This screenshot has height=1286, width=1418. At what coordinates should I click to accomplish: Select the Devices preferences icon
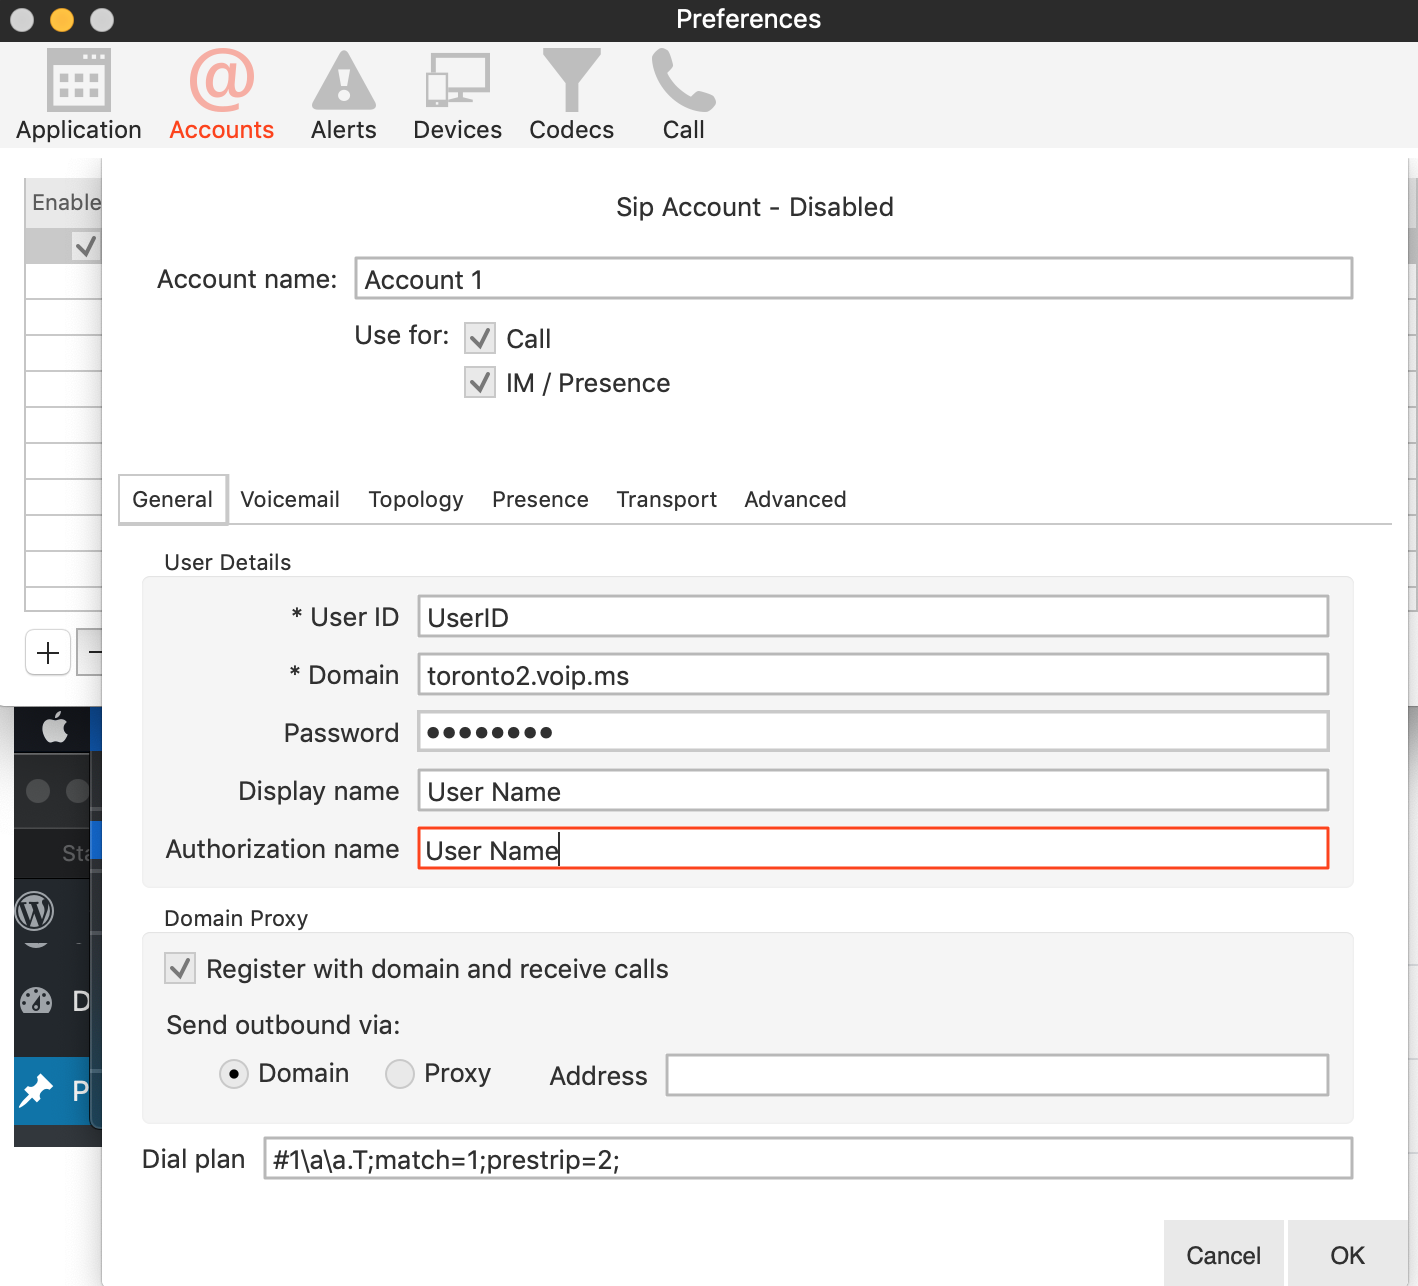[x=457, y=95]
